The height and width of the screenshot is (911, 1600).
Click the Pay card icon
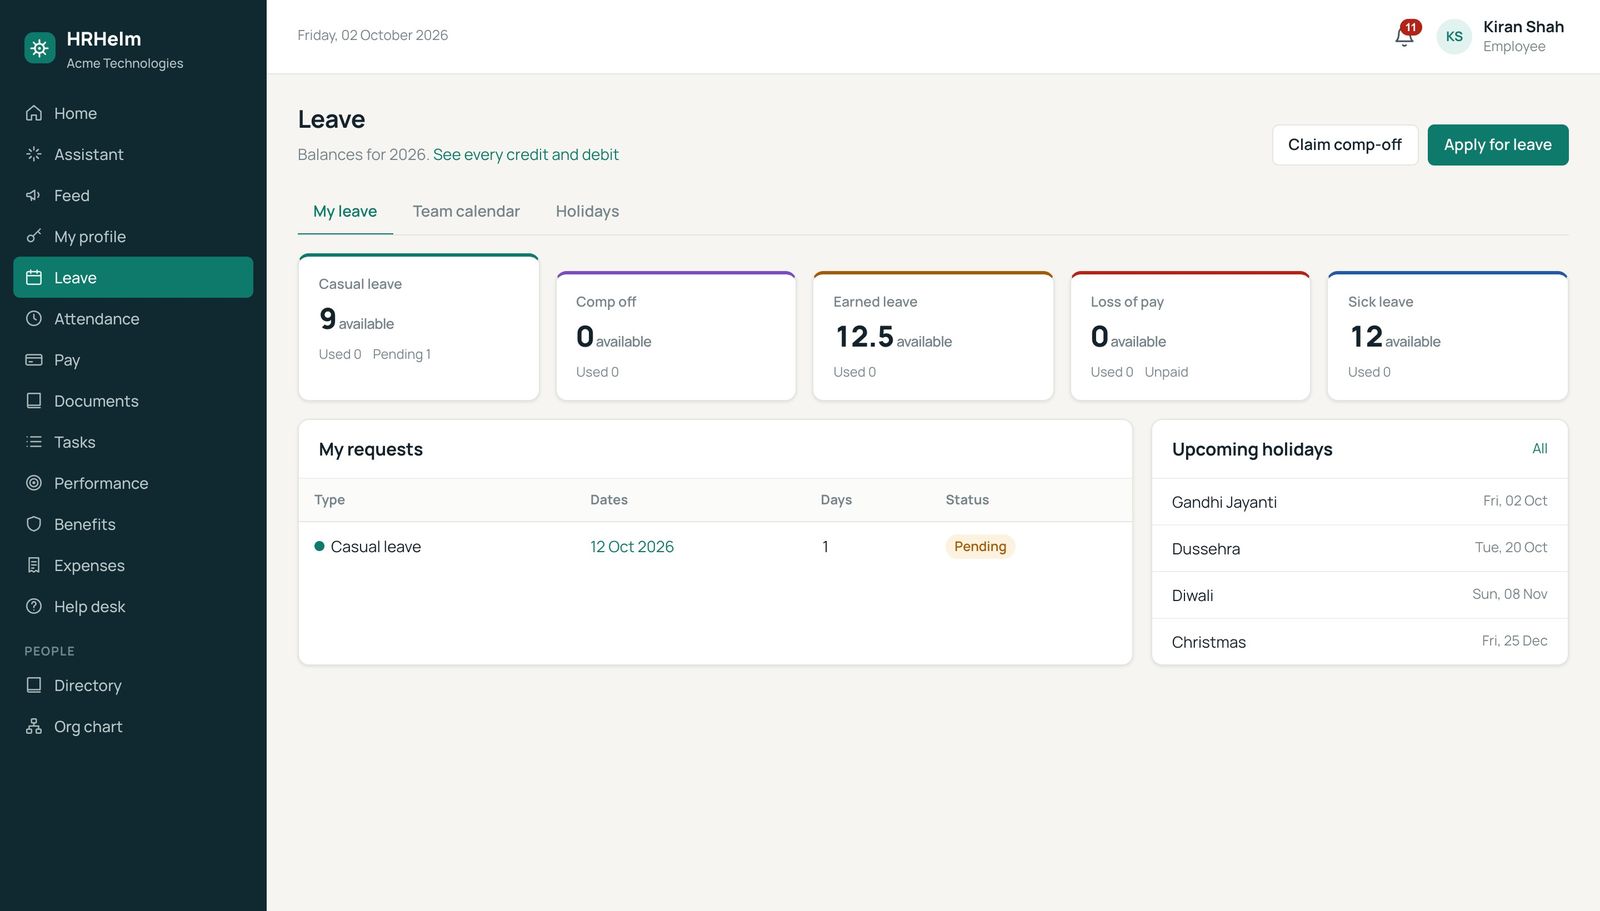34,359
